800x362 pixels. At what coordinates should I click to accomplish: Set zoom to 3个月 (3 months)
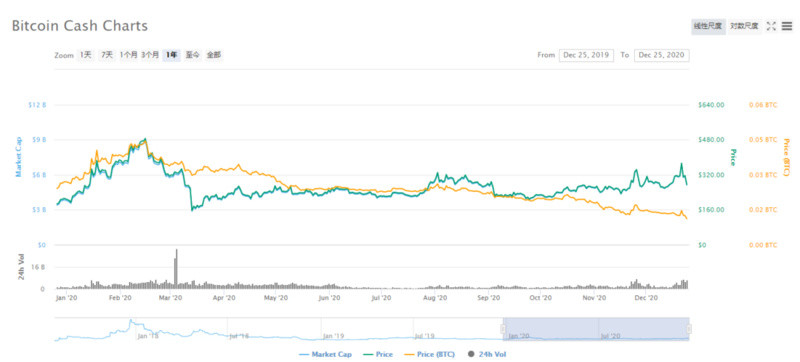coord(151,55)
